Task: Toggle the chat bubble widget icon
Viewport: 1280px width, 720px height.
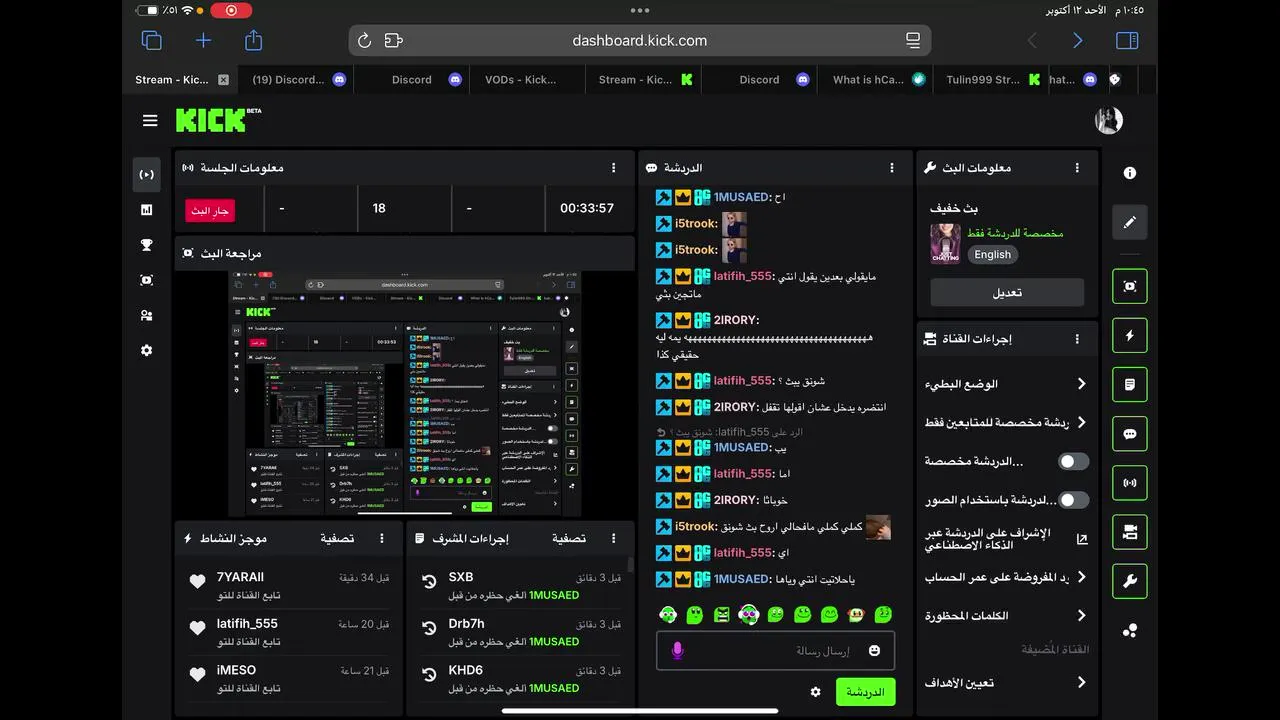Action: click(x=1130, y=434)
